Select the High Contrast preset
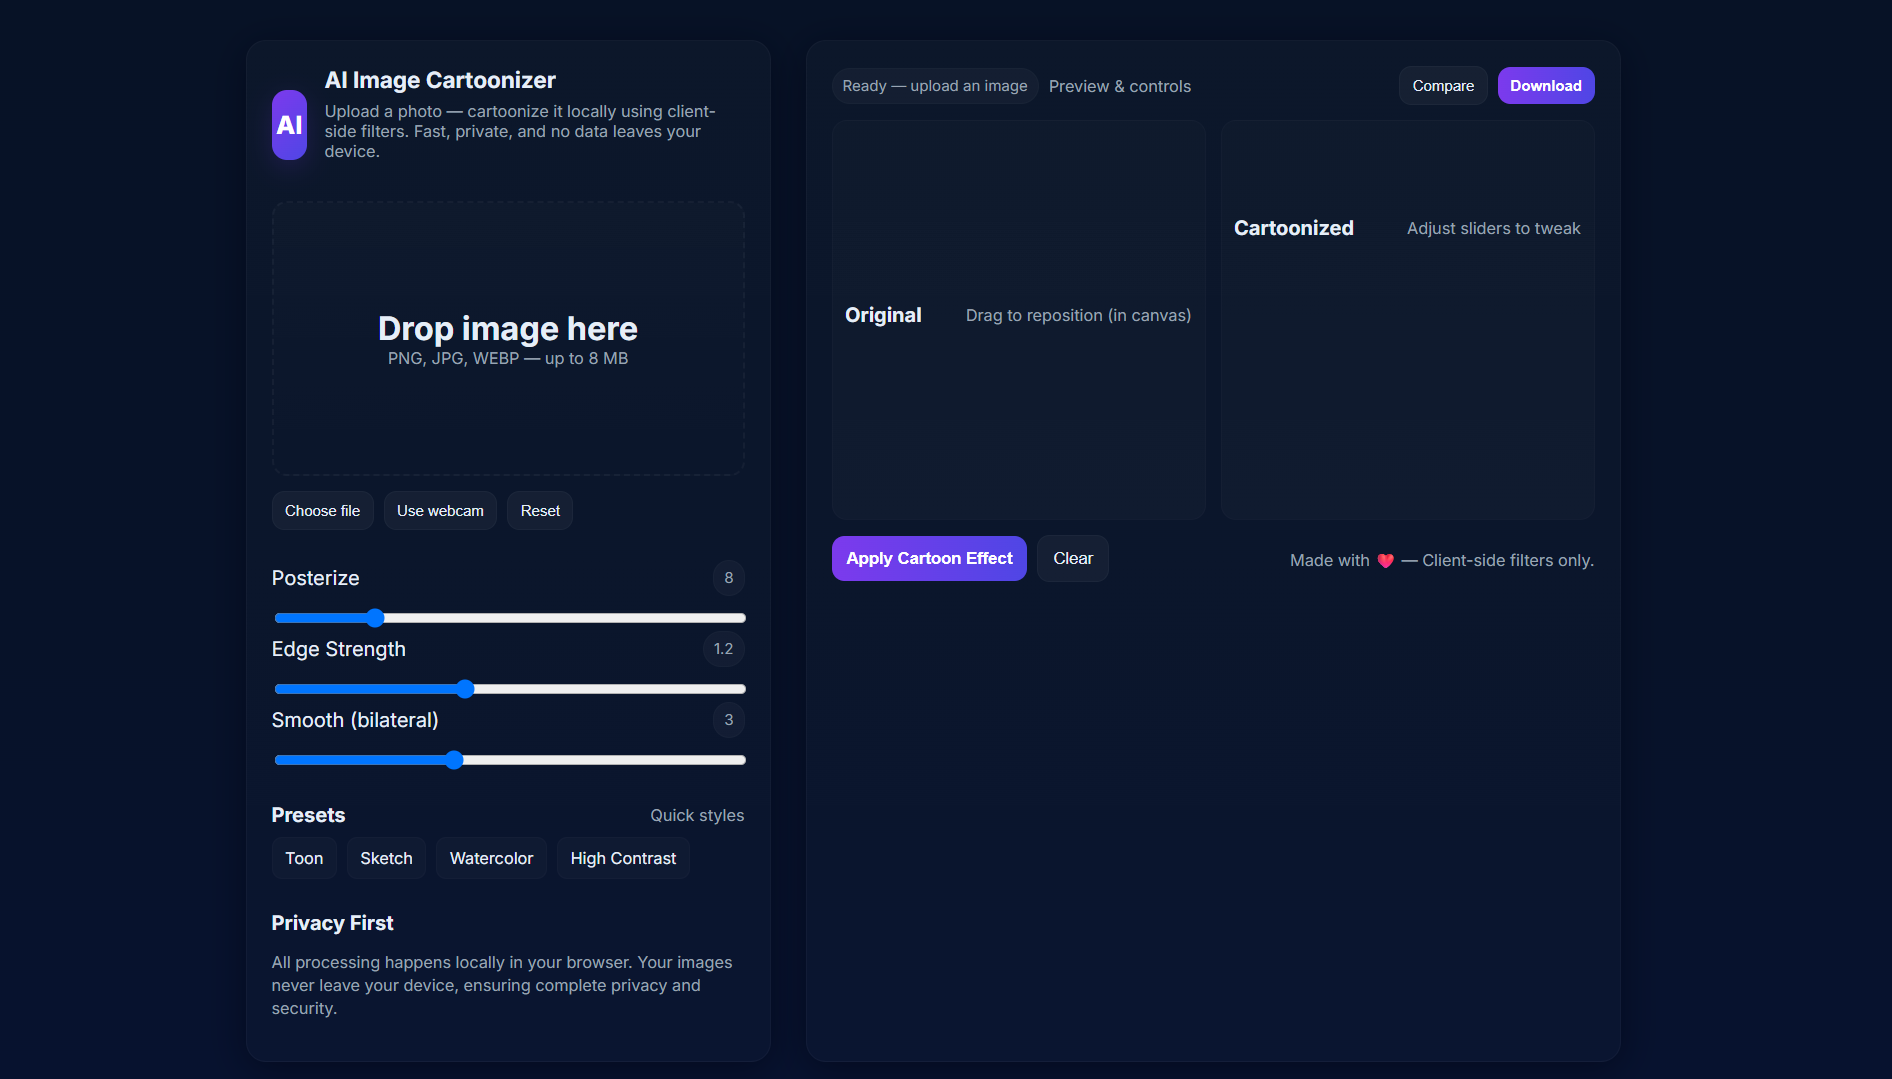The width and height of the screenshot is (1892, 1079). click(623, 859)
